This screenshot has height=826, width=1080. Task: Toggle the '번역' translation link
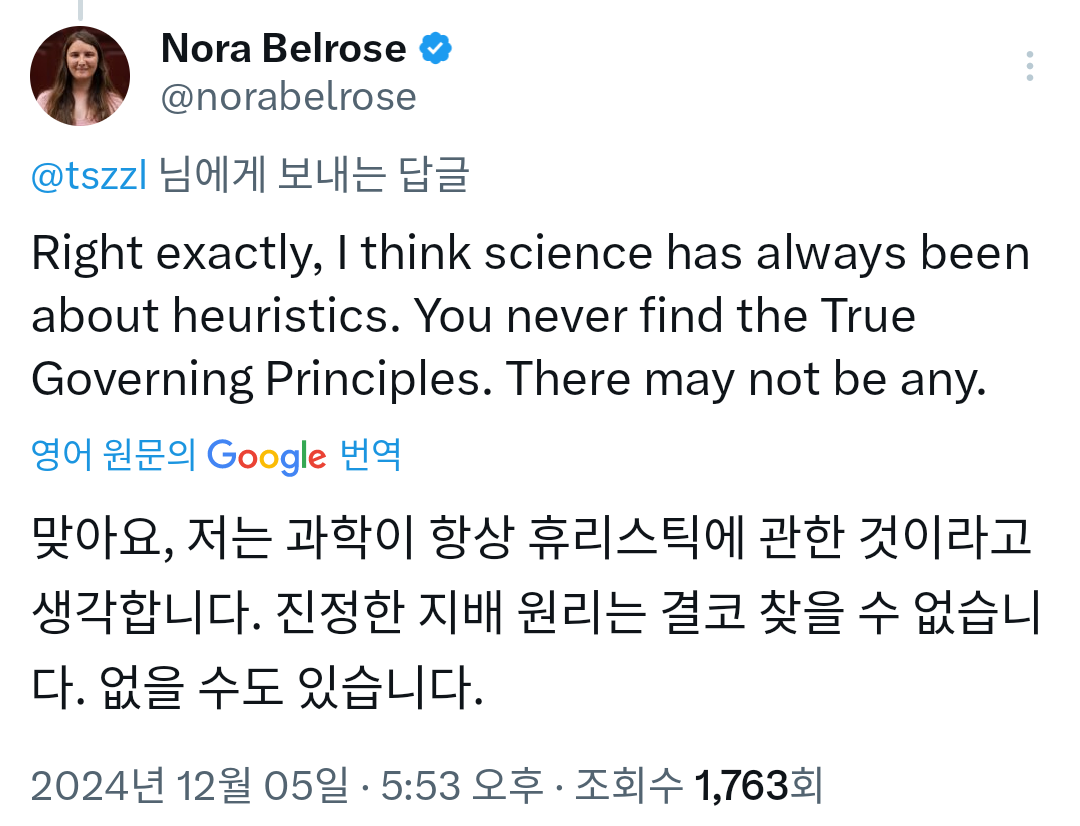371,455
